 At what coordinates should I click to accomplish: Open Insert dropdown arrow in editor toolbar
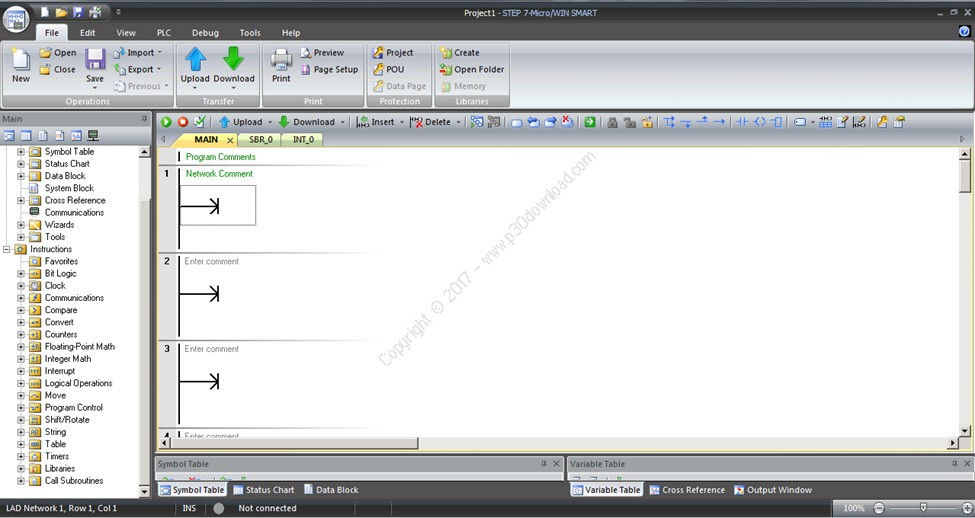pos(402,123)
